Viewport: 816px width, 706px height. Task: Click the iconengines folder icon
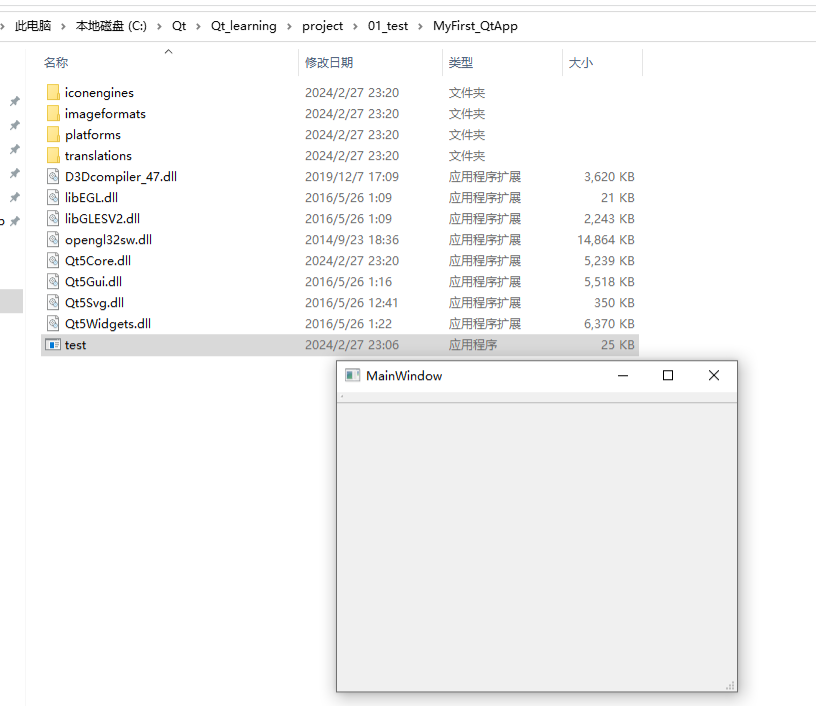[53, 93]
